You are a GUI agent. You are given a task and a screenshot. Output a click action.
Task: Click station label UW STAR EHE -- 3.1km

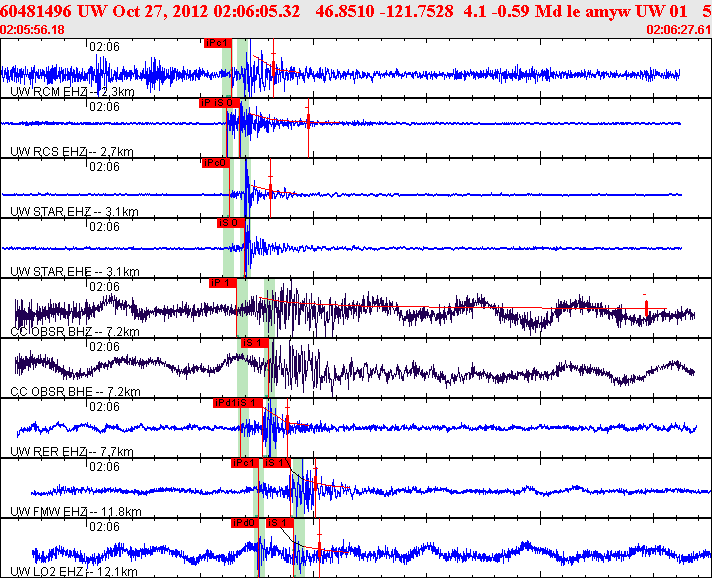[74, 272]
